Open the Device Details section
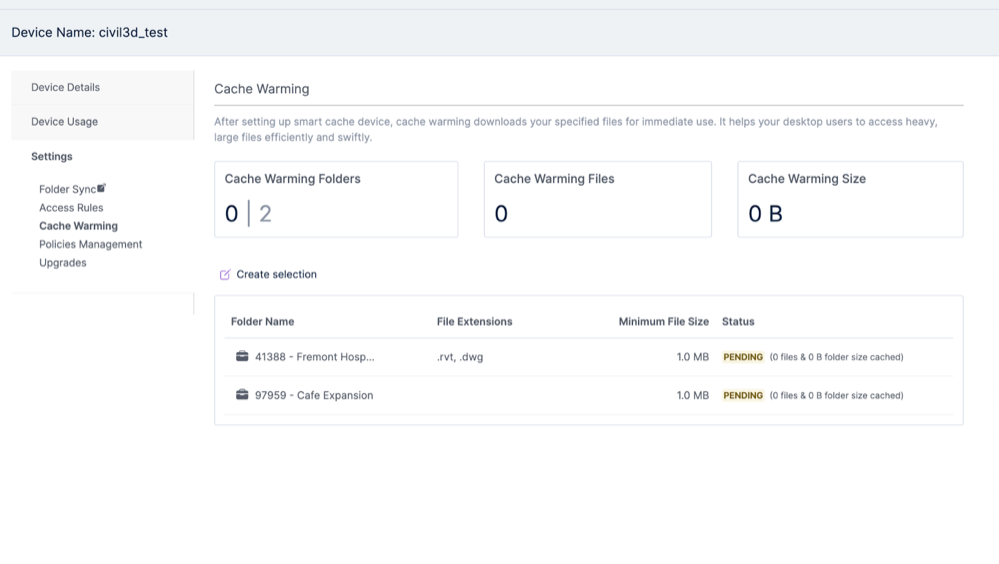 103,87
